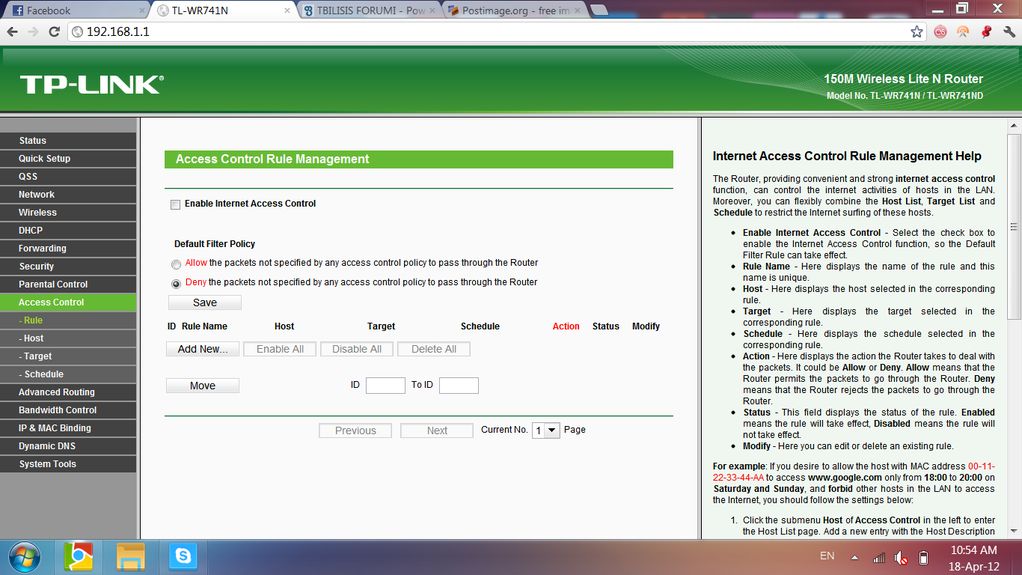Image resolution: width=1022 pixels, height=575 pixels.
Task: Open the Wireless menu
Action: (x=68, y=212)
